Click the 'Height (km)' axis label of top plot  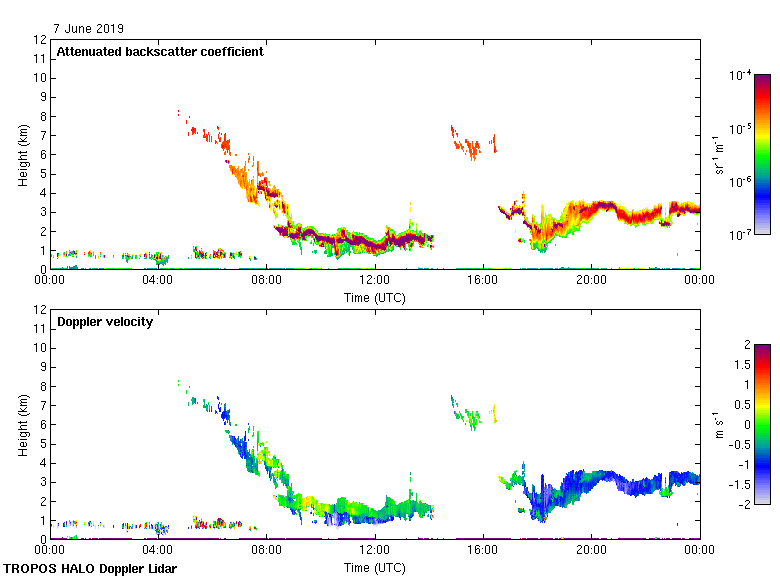(x=22, y=154)
